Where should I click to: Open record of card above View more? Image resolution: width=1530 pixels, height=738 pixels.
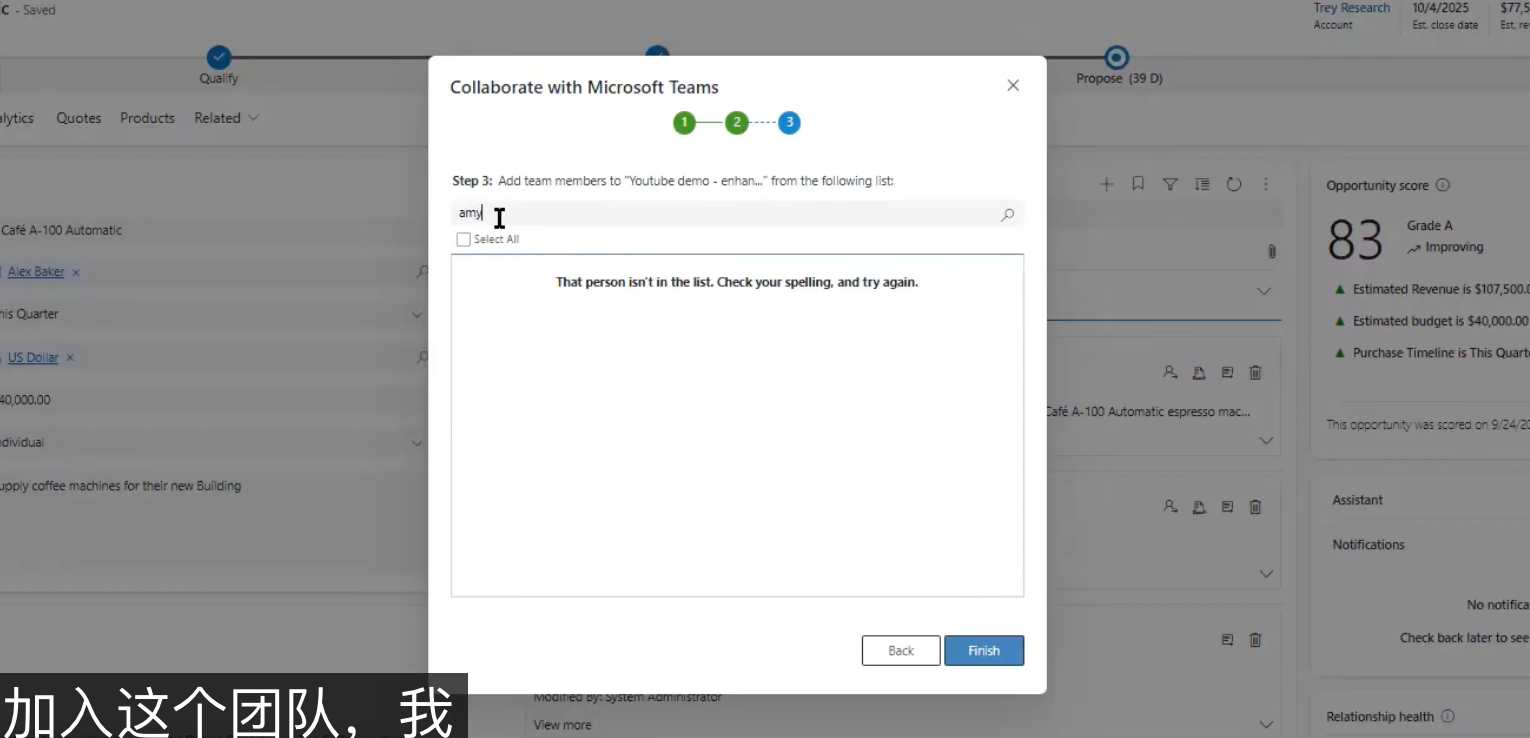pos(1227,640)
